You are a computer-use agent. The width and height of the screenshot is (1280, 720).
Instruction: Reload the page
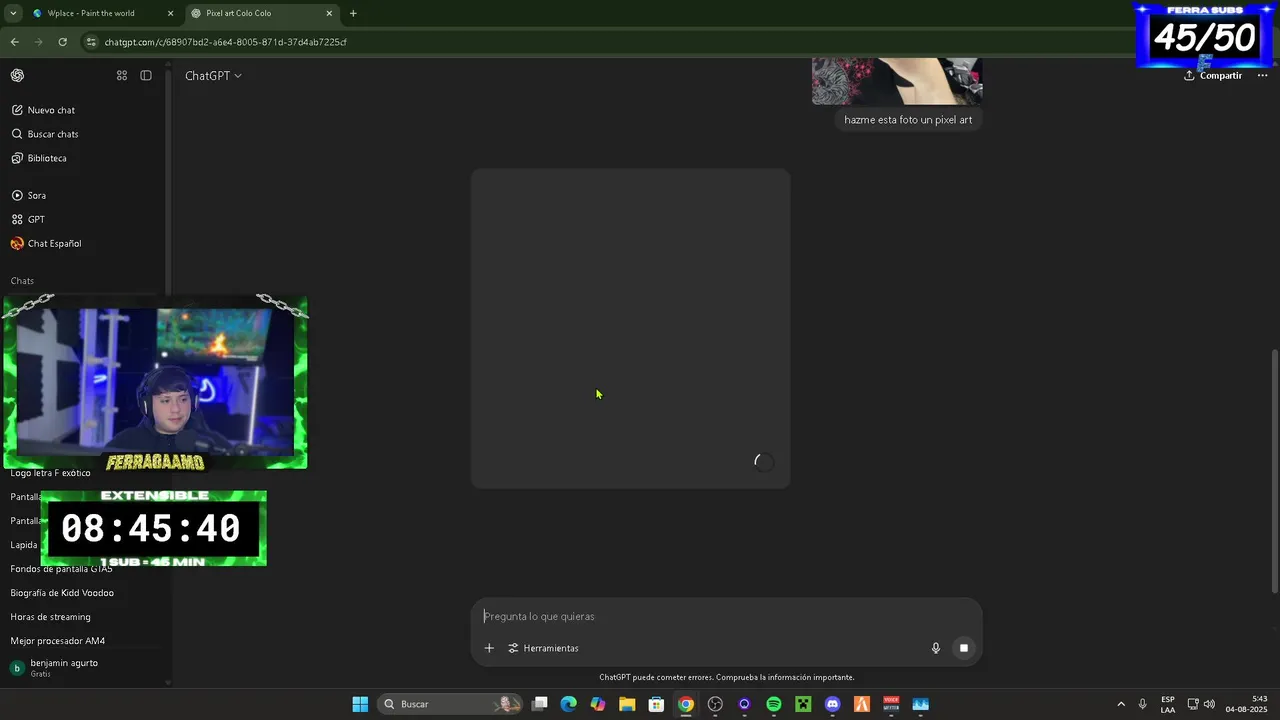tap(63, 42)
